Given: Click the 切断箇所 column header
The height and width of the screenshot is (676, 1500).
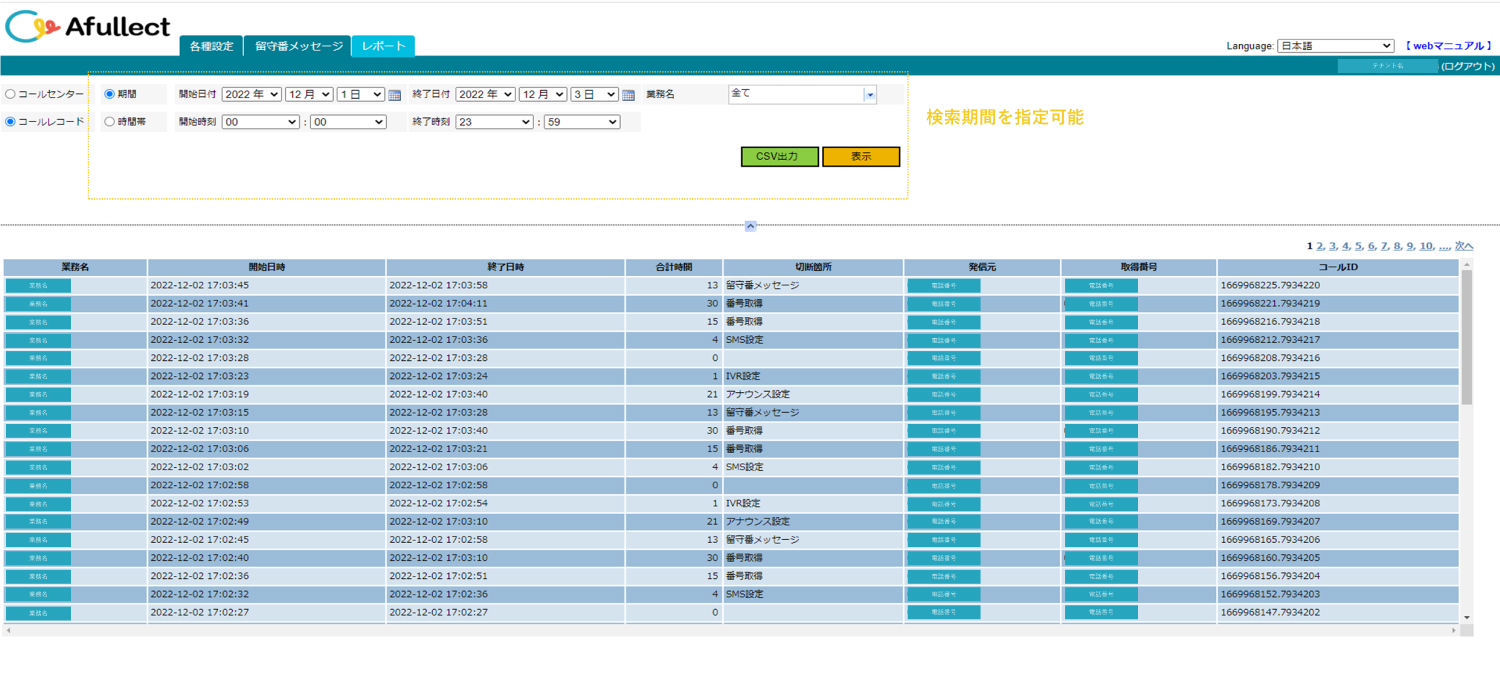Looking at the screenshot, I should point(813,268).
